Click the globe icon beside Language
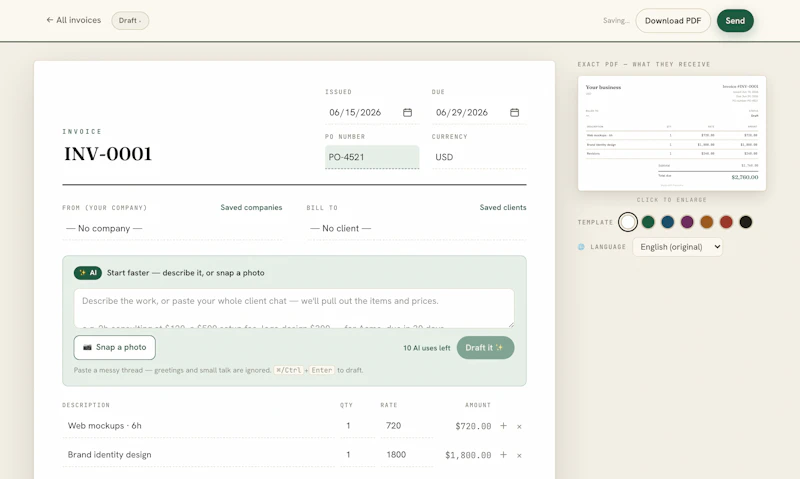The height and width of the screenshot is (479, 800). 581,247
